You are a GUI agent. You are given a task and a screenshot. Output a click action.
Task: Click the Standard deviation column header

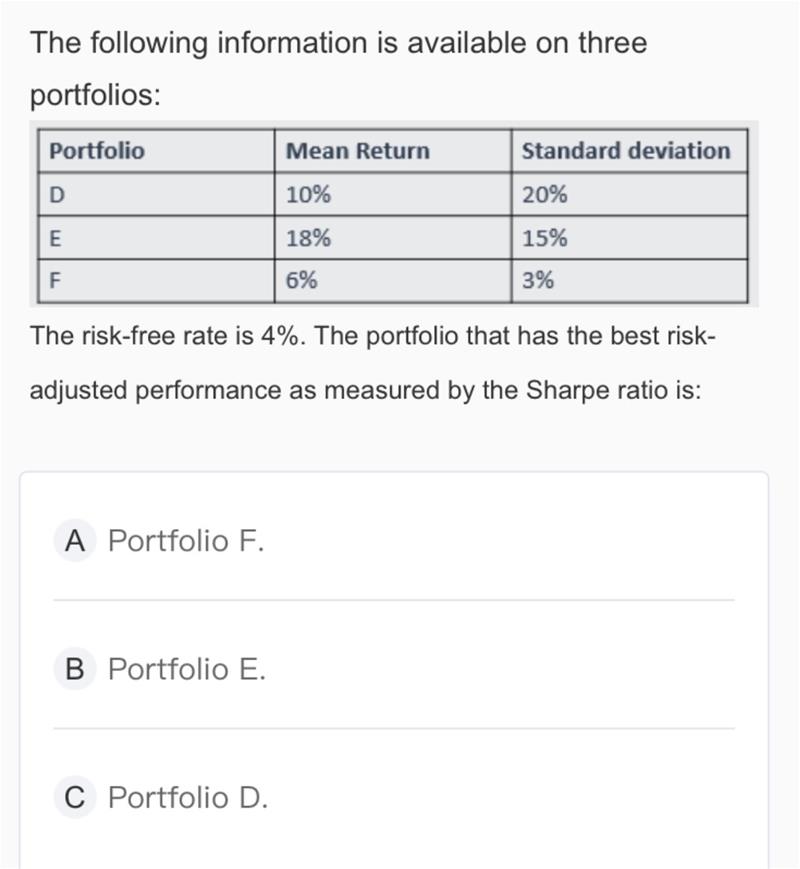pyautogui.click(x=626, y=151)
